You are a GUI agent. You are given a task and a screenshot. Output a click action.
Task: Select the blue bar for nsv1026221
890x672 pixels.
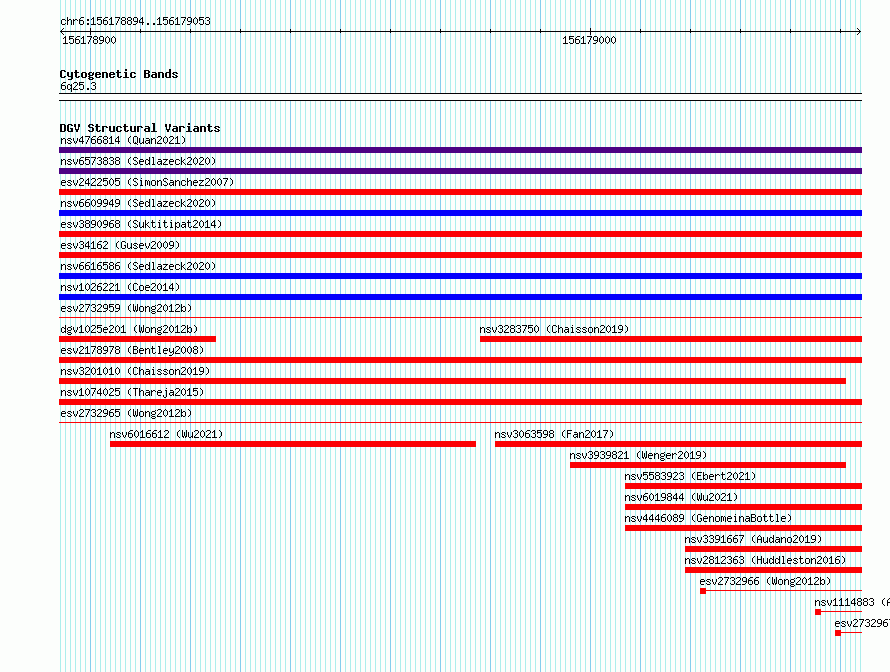pyautogui.click(x=460, y=297)
